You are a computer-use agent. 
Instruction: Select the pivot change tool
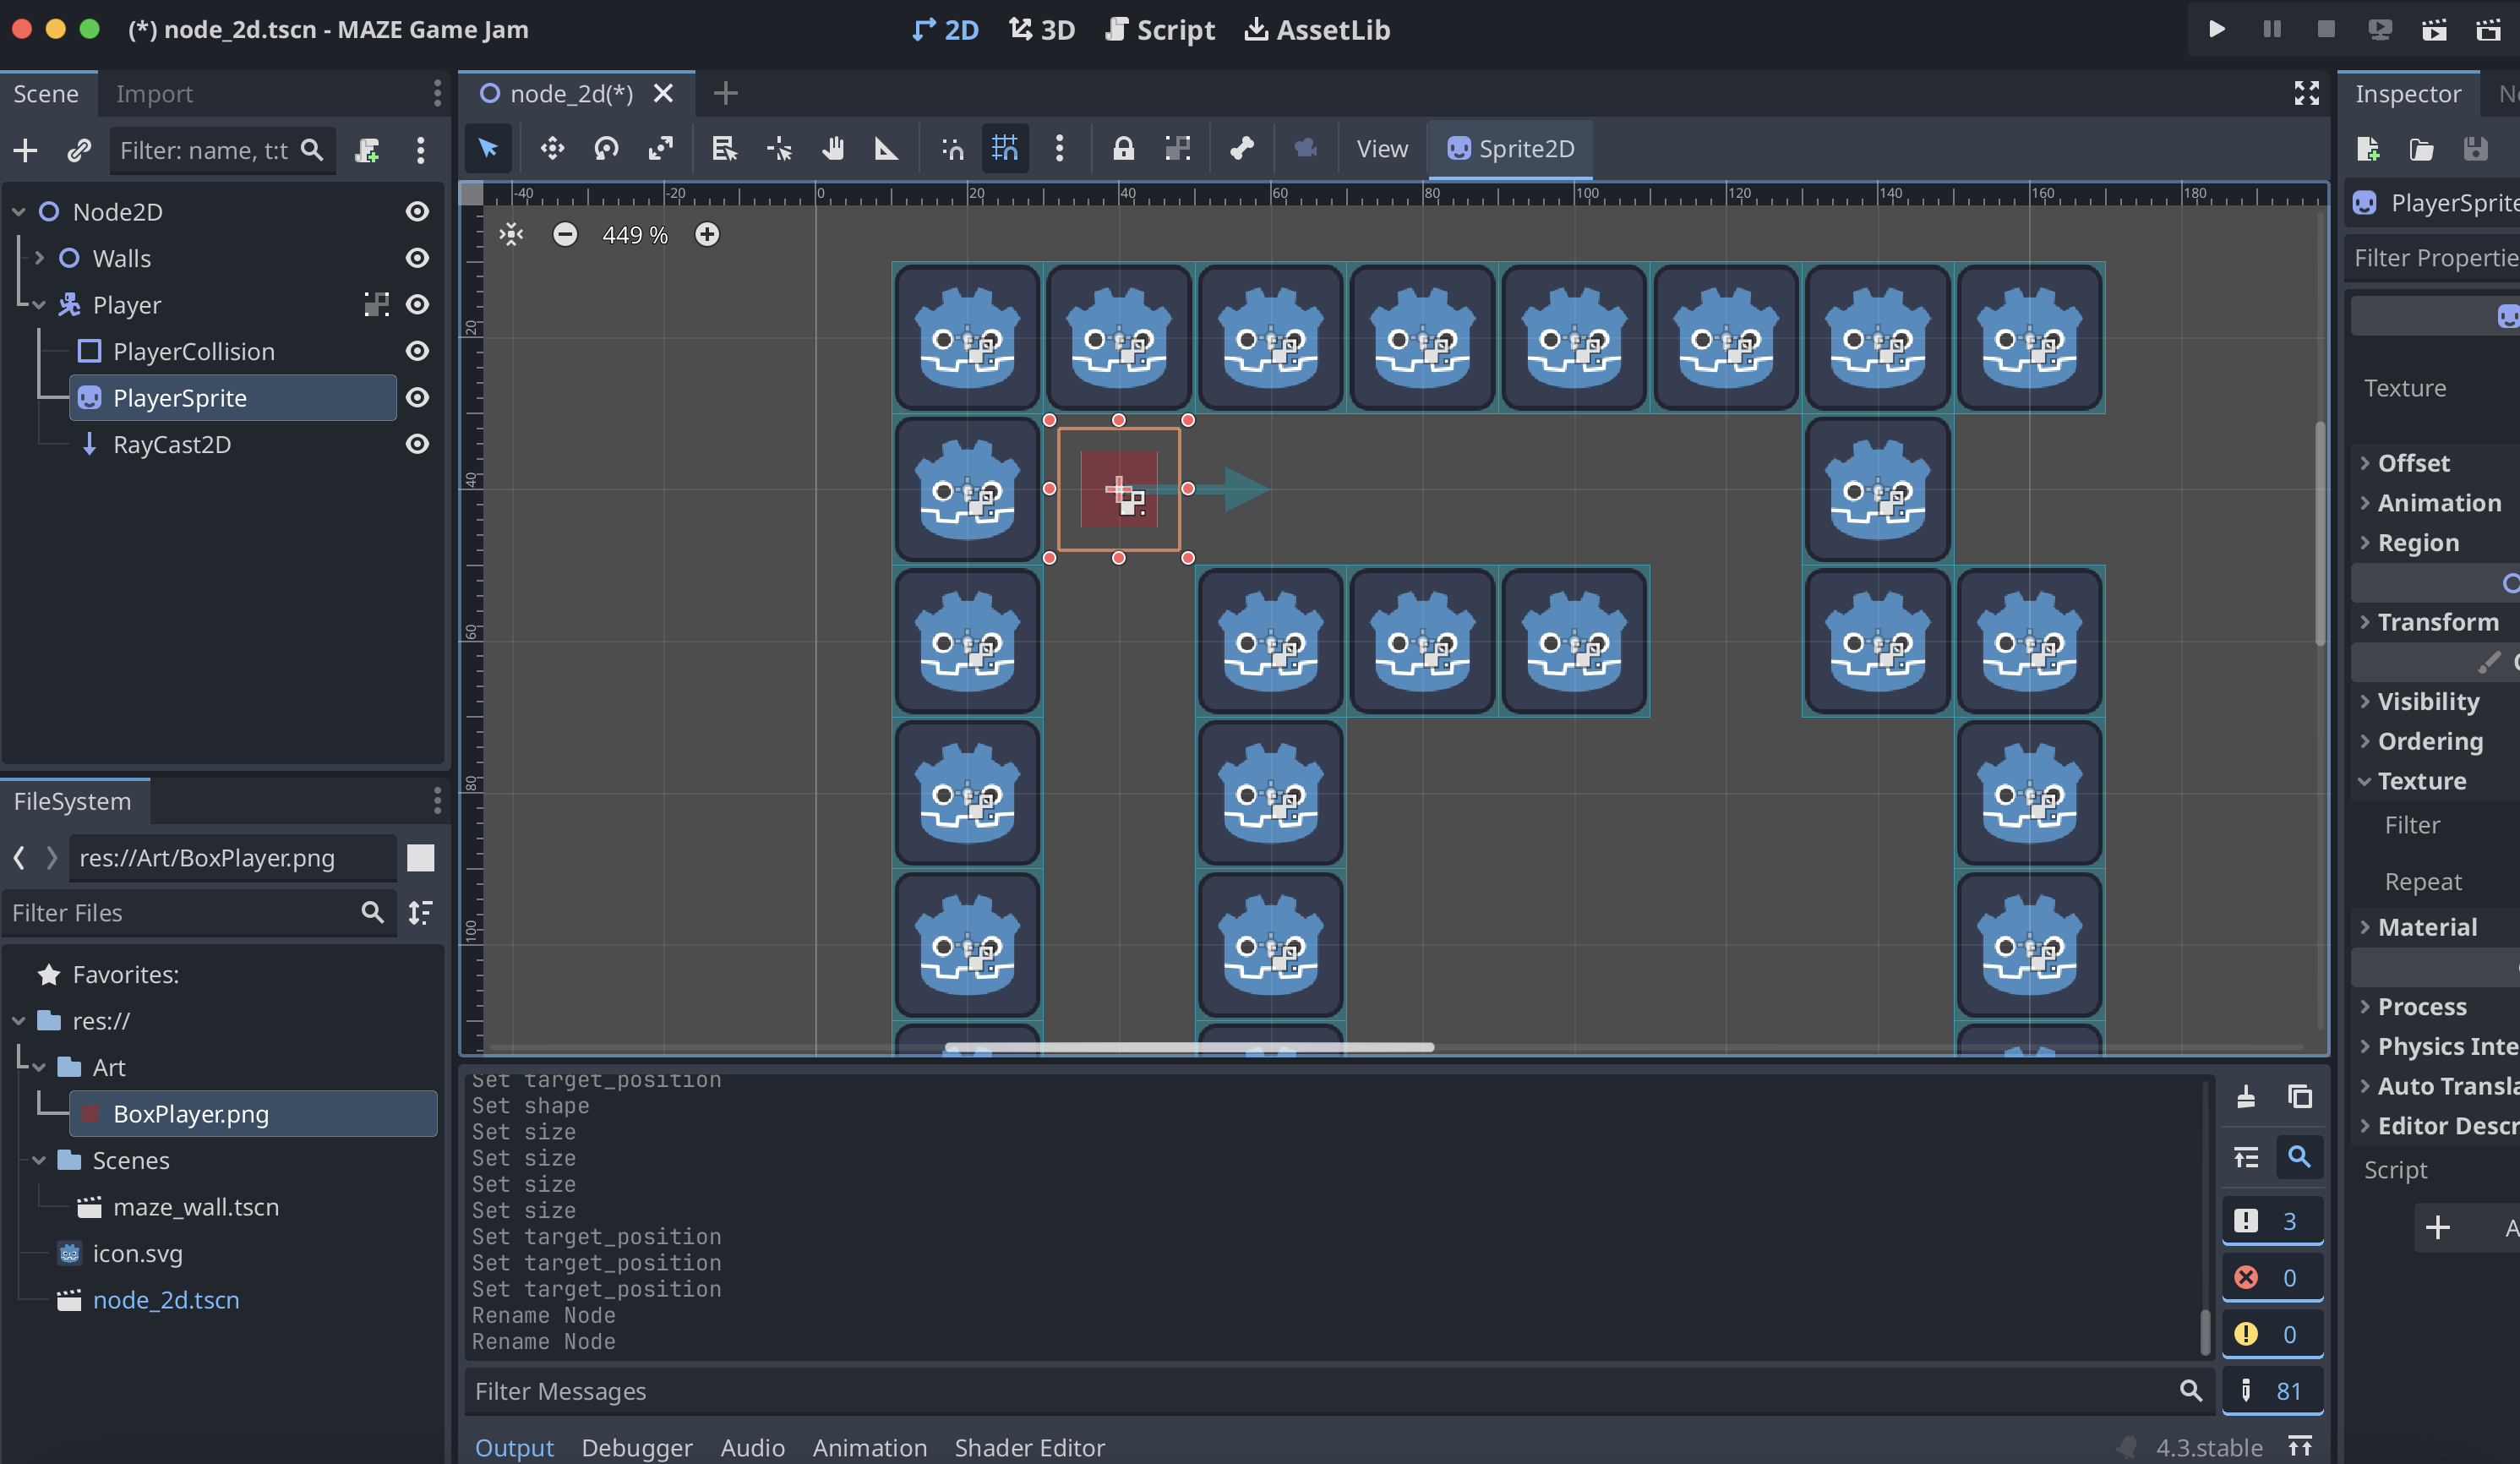[779, 149]
